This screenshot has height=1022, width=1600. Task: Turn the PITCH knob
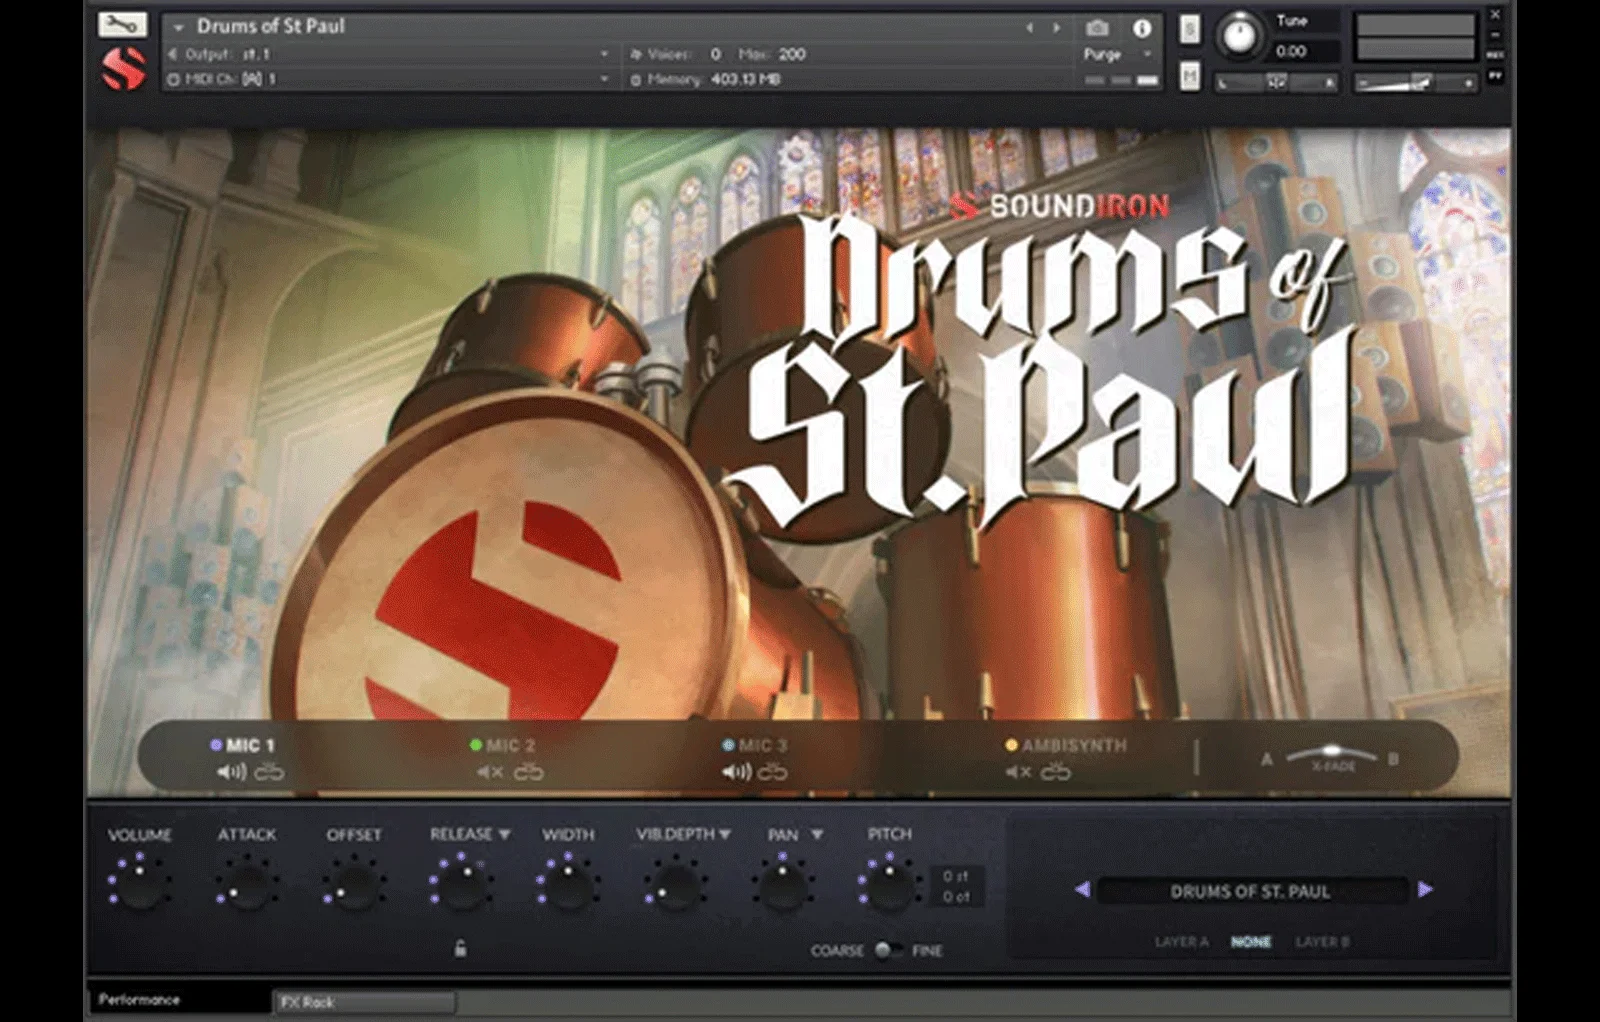click(889, 884)
